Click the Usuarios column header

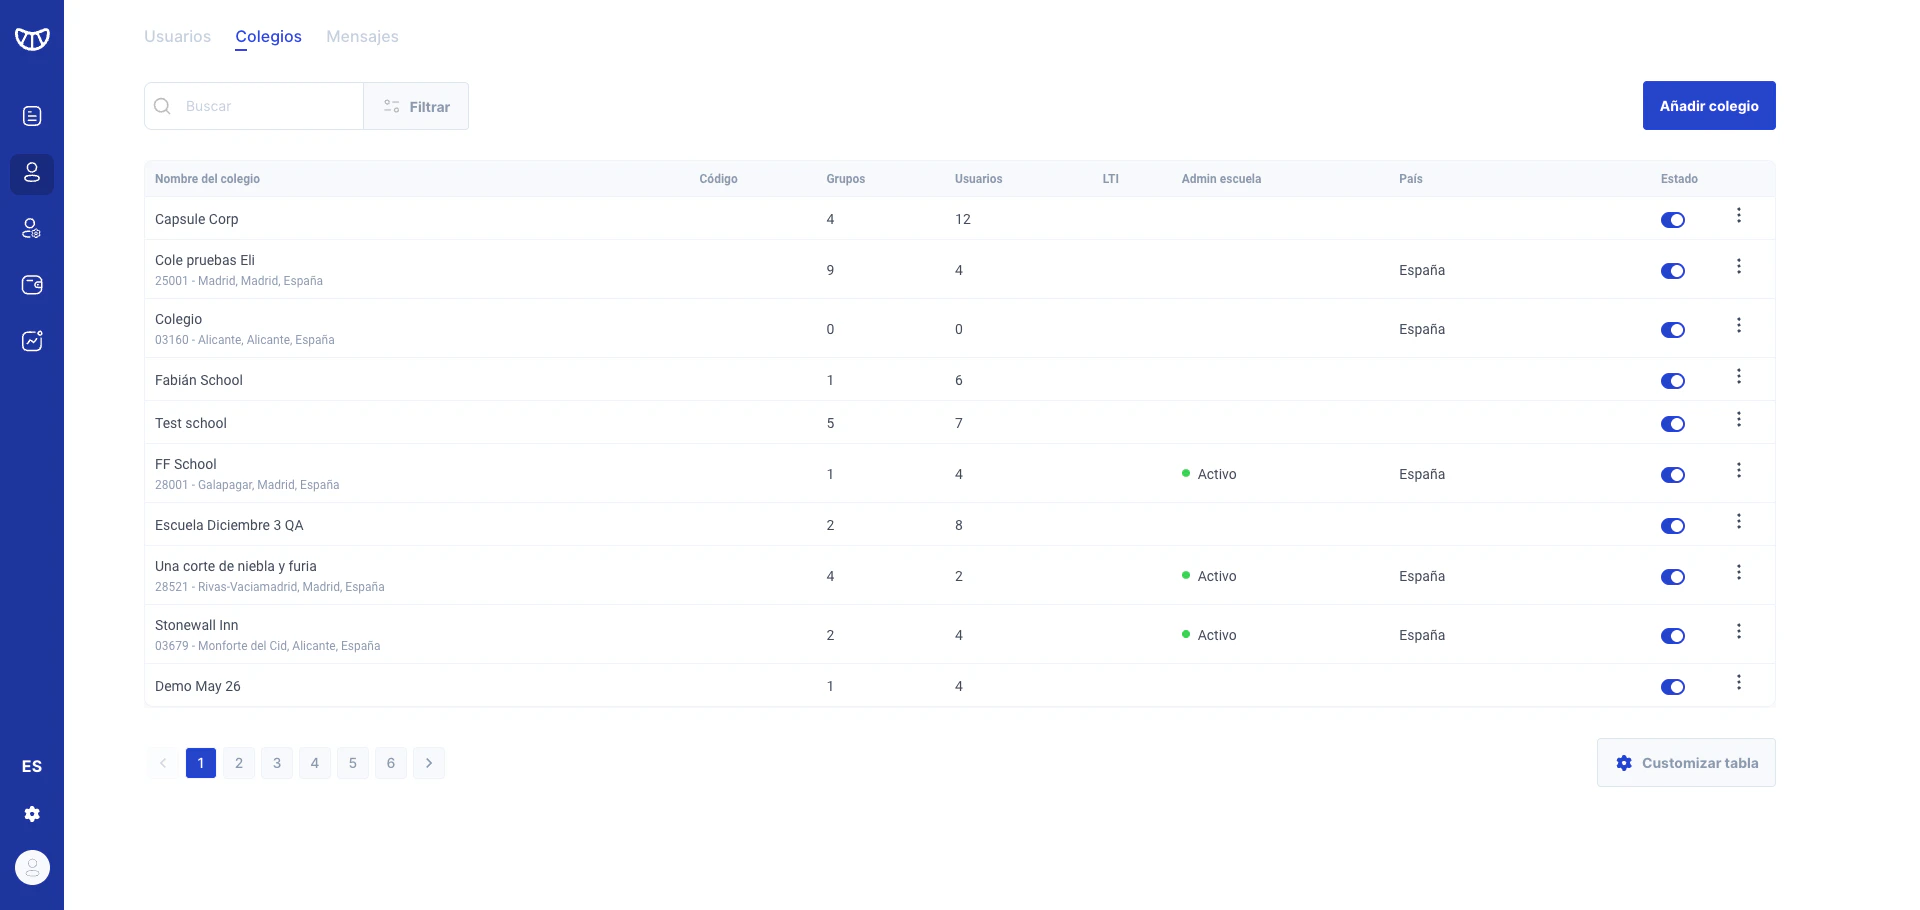click(x=978, y=179)
